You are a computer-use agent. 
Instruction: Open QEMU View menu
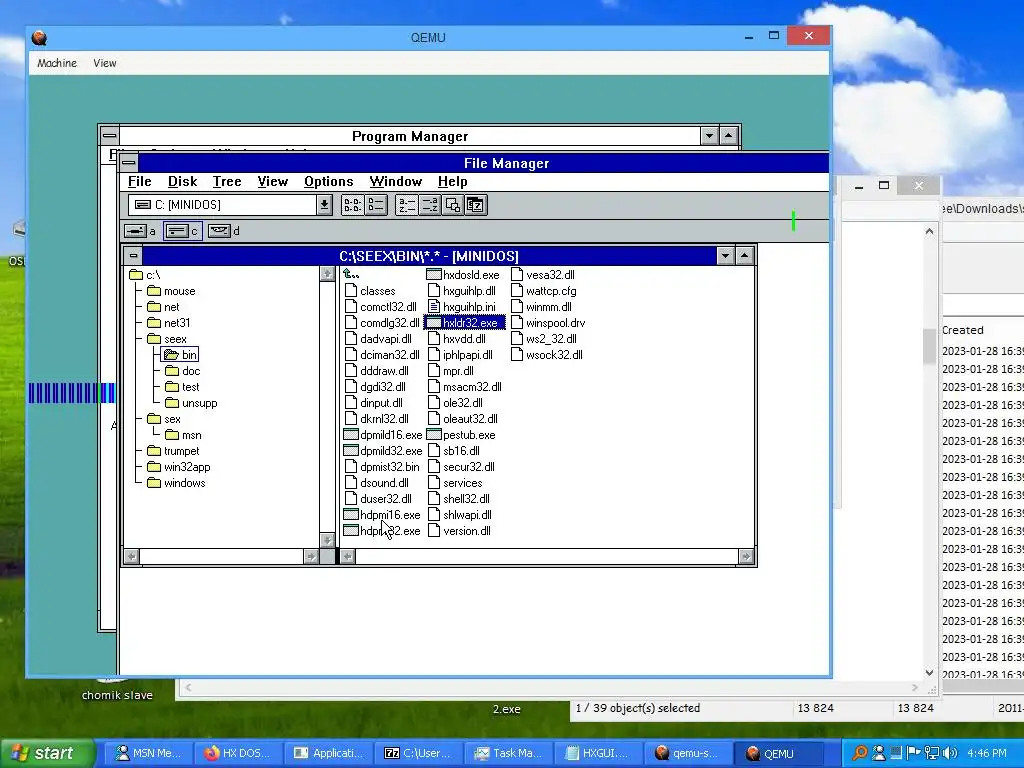pyautogui.click(x=104, y=63)
